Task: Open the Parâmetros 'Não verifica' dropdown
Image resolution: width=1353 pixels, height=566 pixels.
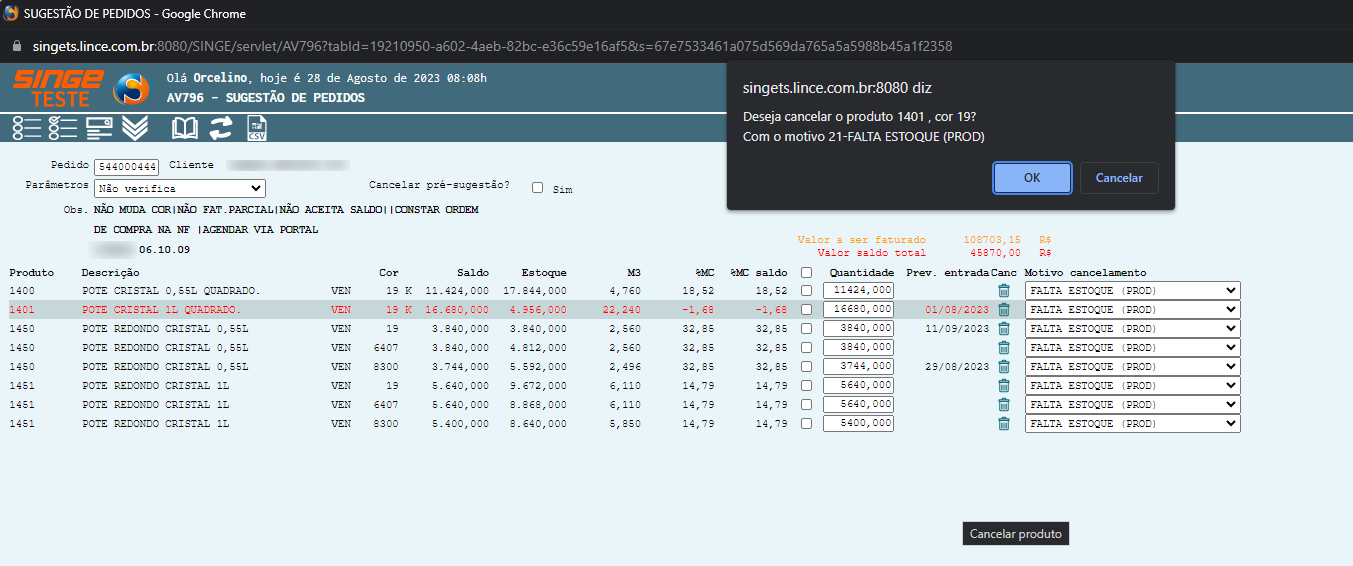Action: (x=179, y=188)
